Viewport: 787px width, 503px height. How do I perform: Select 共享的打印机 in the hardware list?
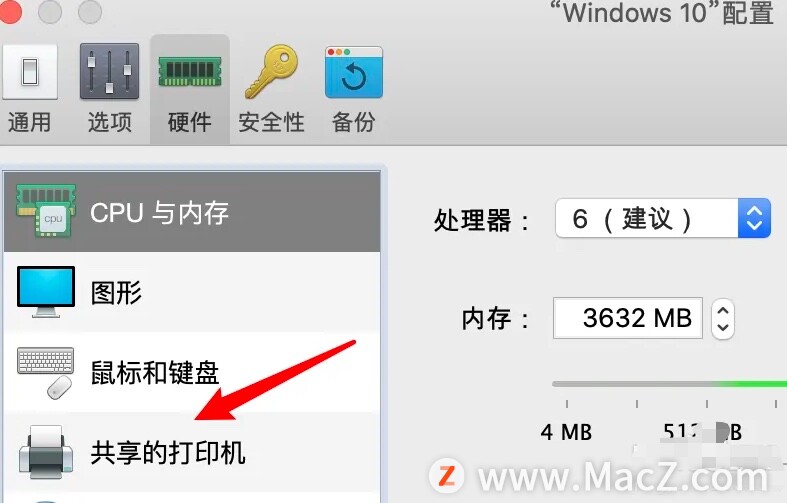tap(192, 452)
